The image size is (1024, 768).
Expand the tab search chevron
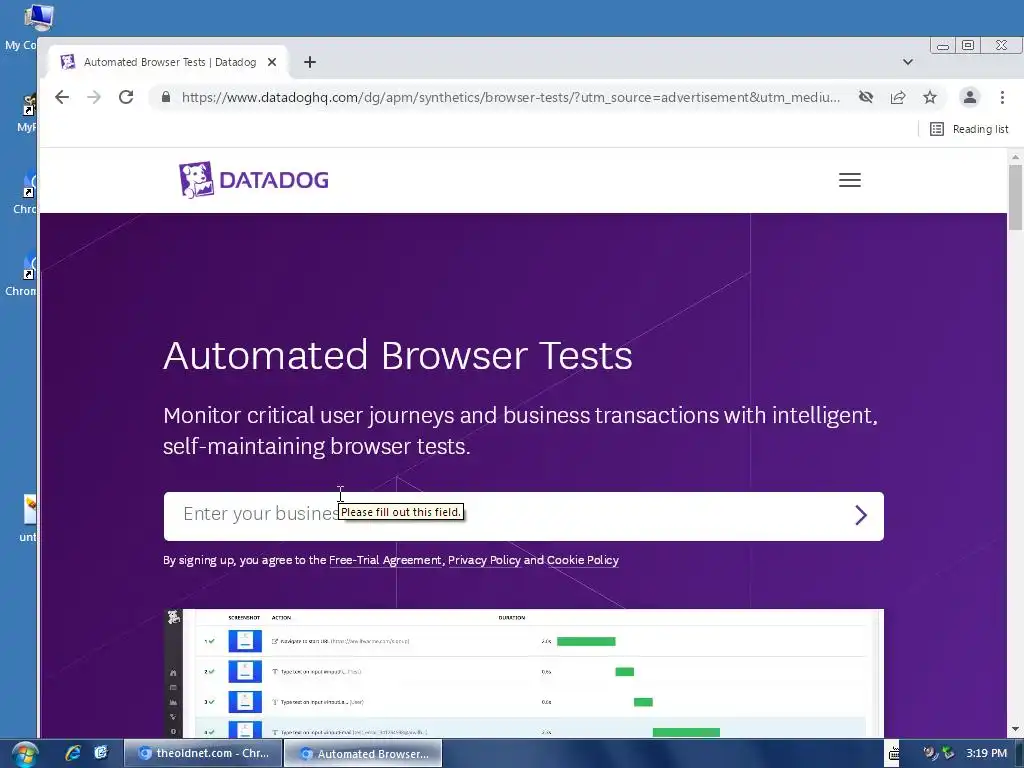pyautogui.click(x=908, y=62)
